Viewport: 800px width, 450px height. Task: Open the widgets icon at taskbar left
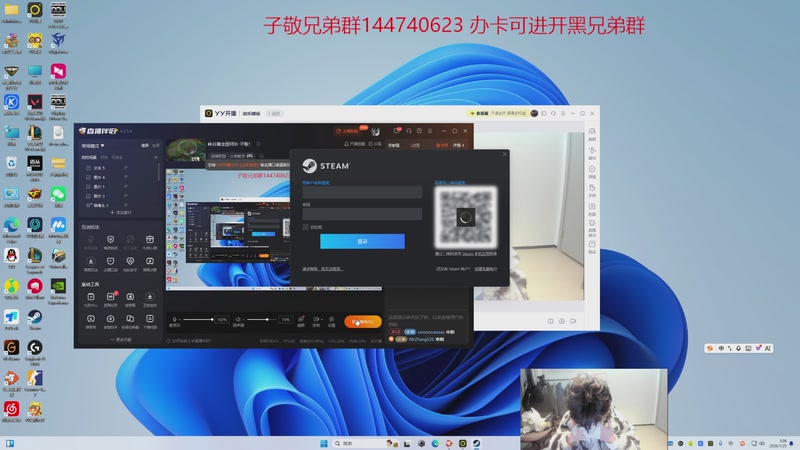[x=10, y=443]
